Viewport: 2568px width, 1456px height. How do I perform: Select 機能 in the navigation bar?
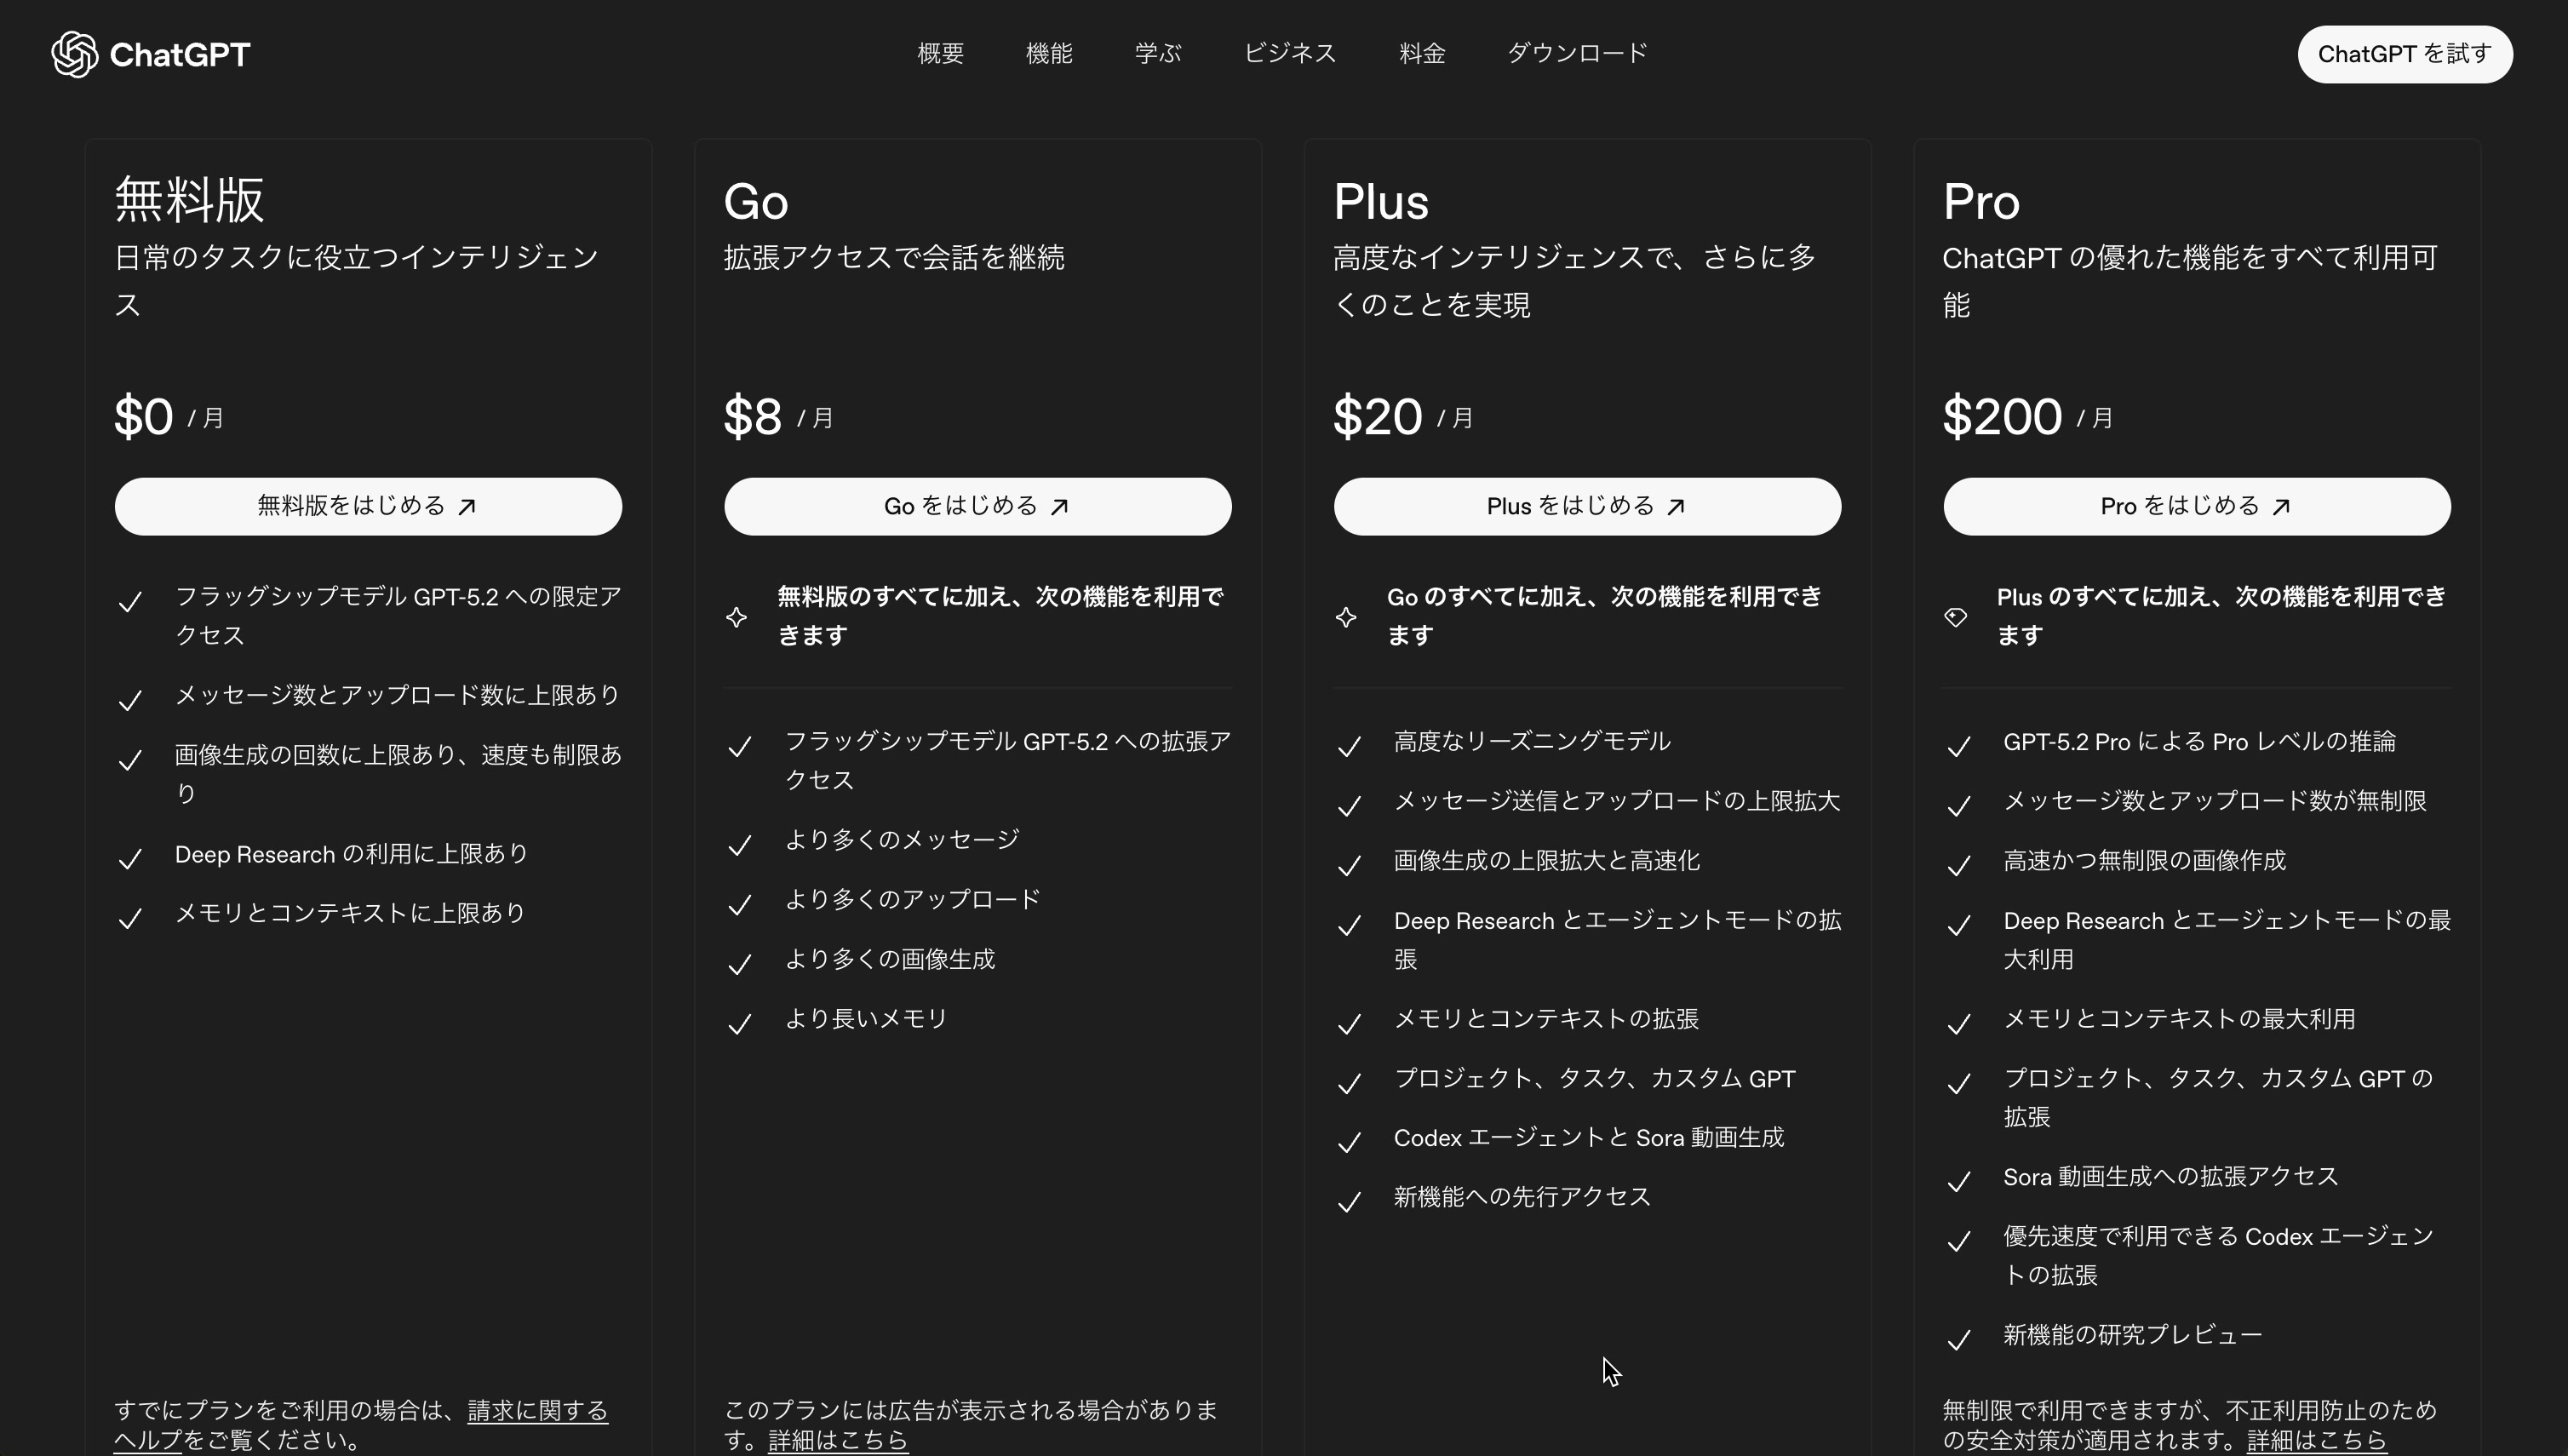coord(1048,53)
